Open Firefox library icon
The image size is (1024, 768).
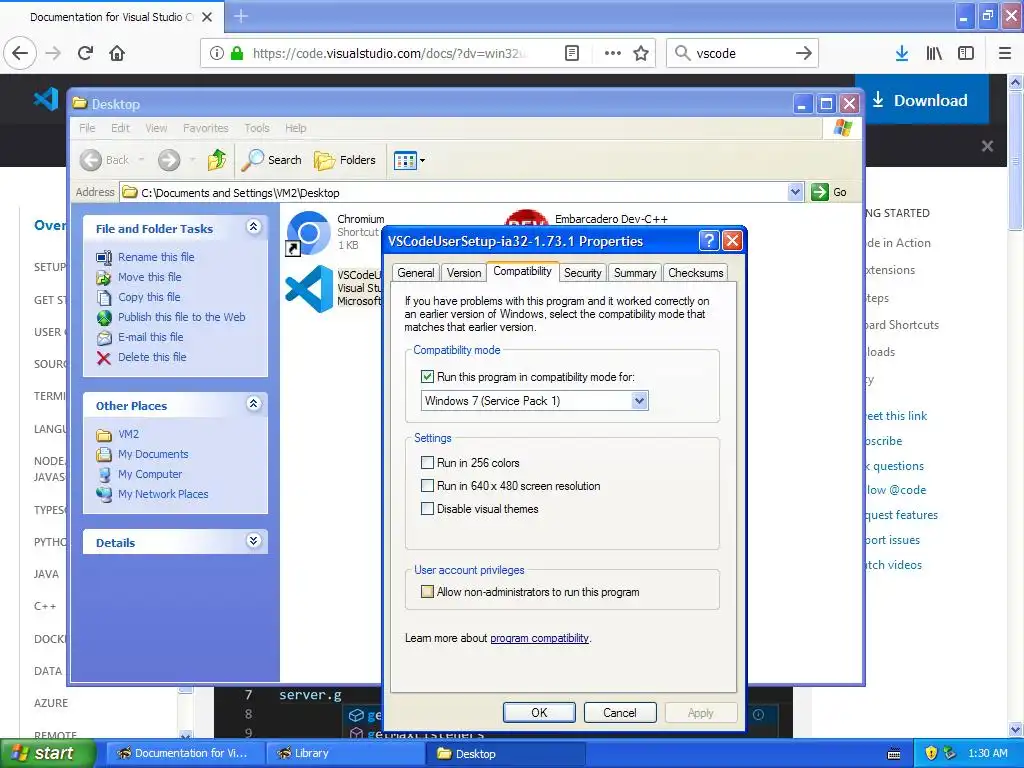pos(934,53)
